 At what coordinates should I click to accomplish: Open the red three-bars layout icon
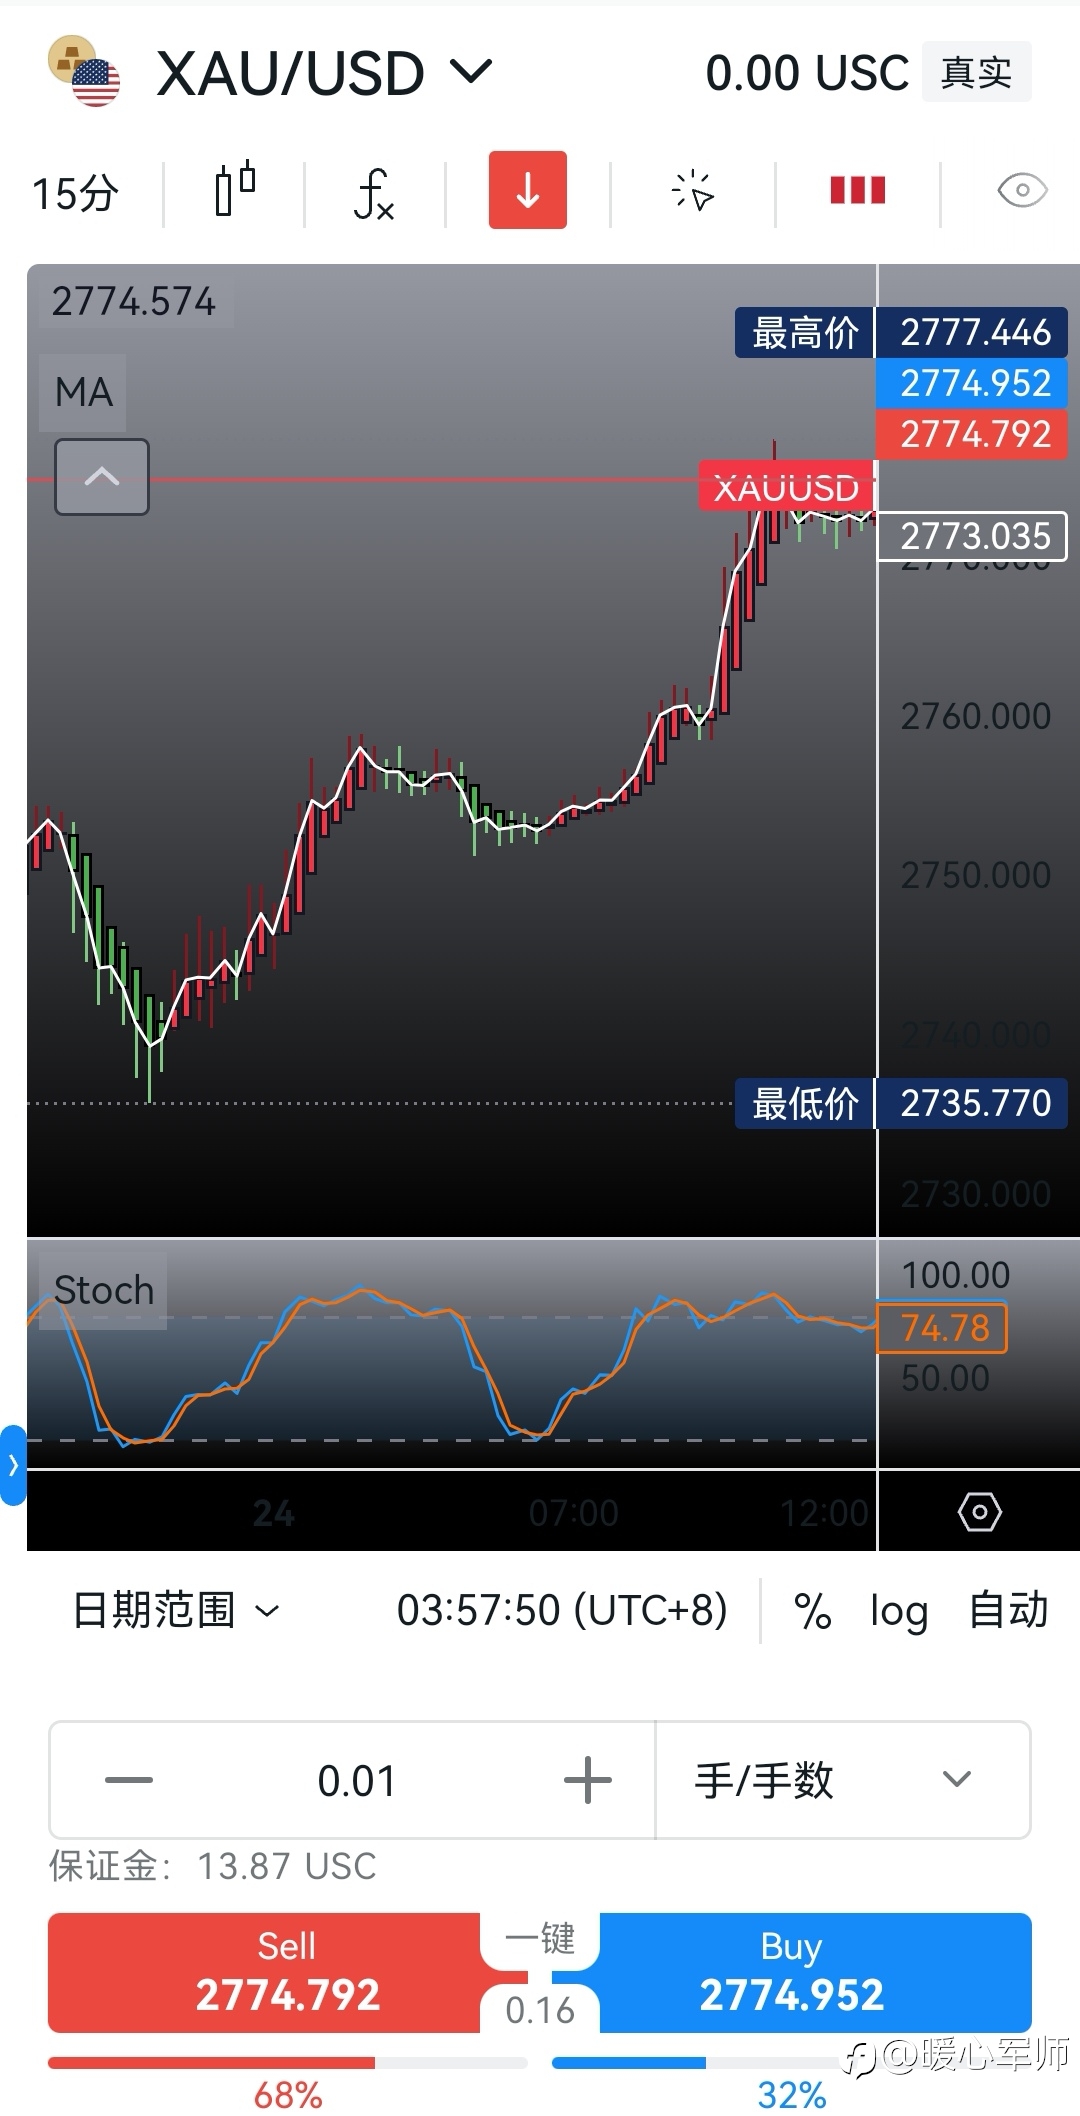pyautogui.click(x=857, y=190)
